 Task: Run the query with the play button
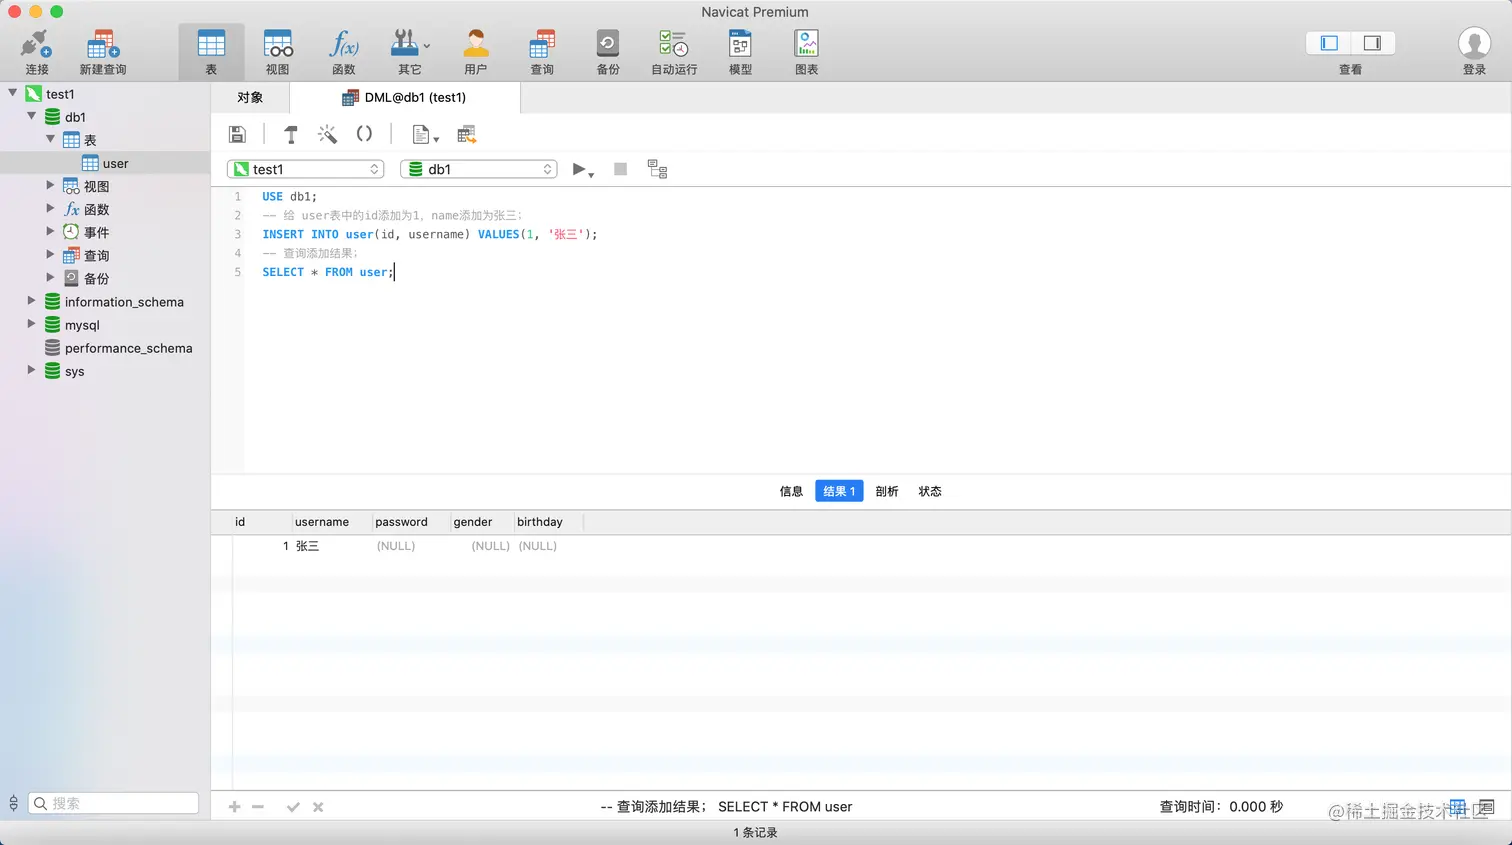[x=582, y=170]
